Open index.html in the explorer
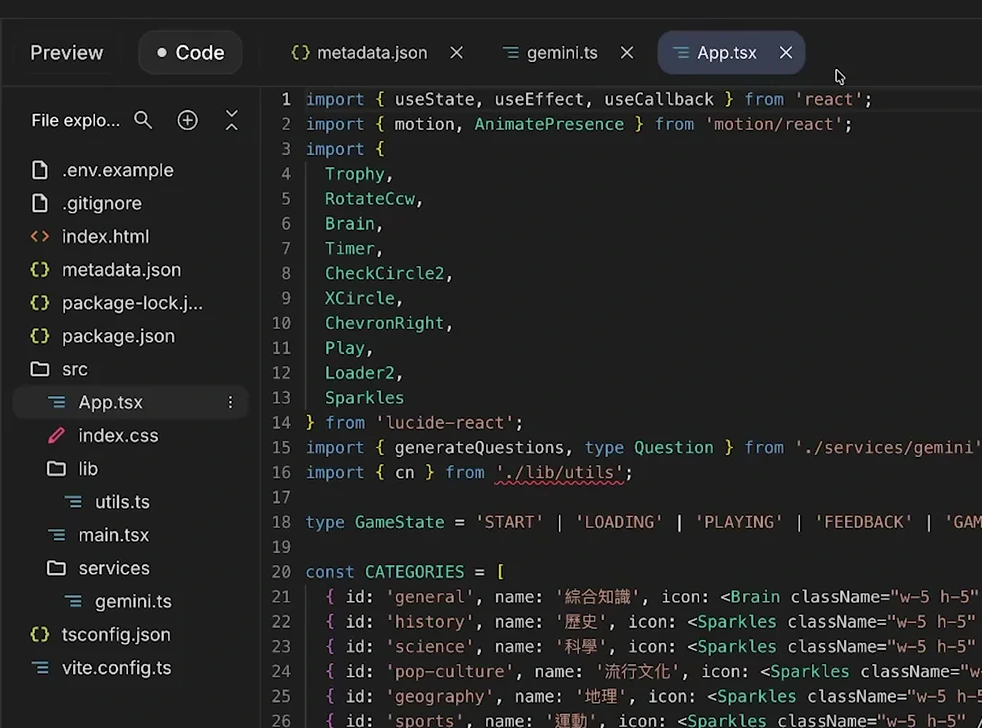Viewport: 982px width, 728px height. tap(105, 236)
